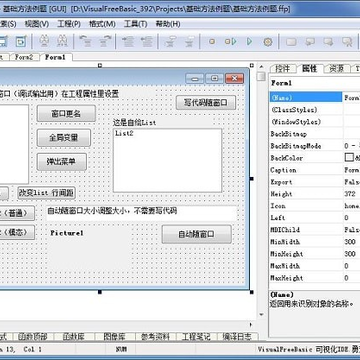360x360 pixels.
Task: Open the 资源 panel tab
Action: coord(337,68)
